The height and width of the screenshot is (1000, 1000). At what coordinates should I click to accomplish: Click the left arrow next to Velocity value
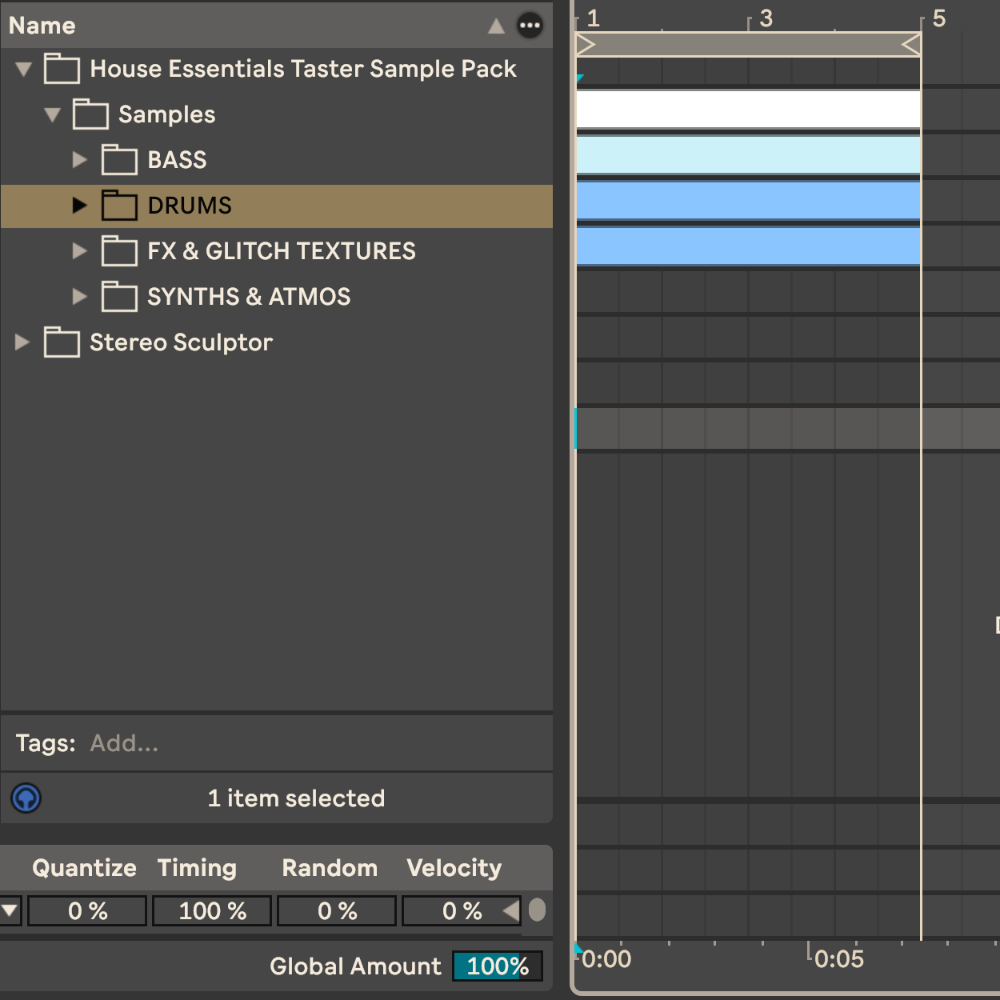pyautogui.click(x=511, y=911)
